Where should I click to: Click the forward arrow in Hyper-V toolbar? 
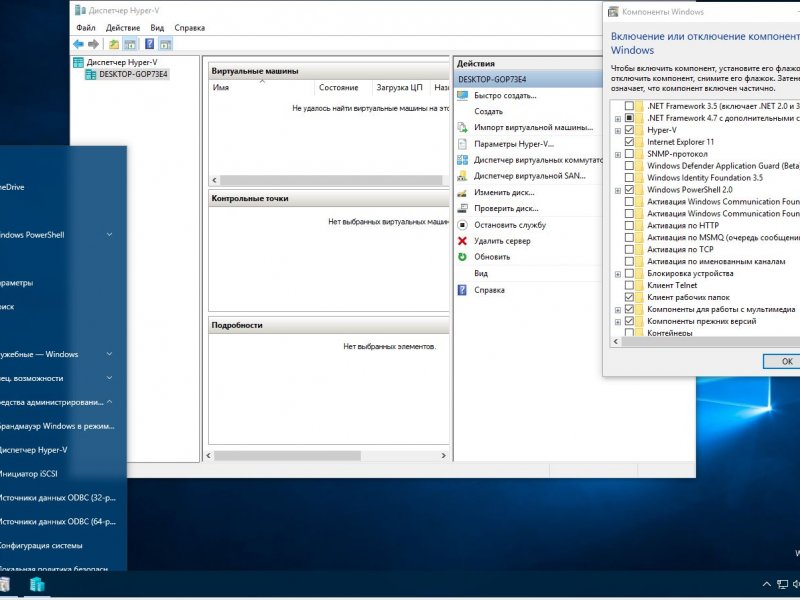pos(93,44)
